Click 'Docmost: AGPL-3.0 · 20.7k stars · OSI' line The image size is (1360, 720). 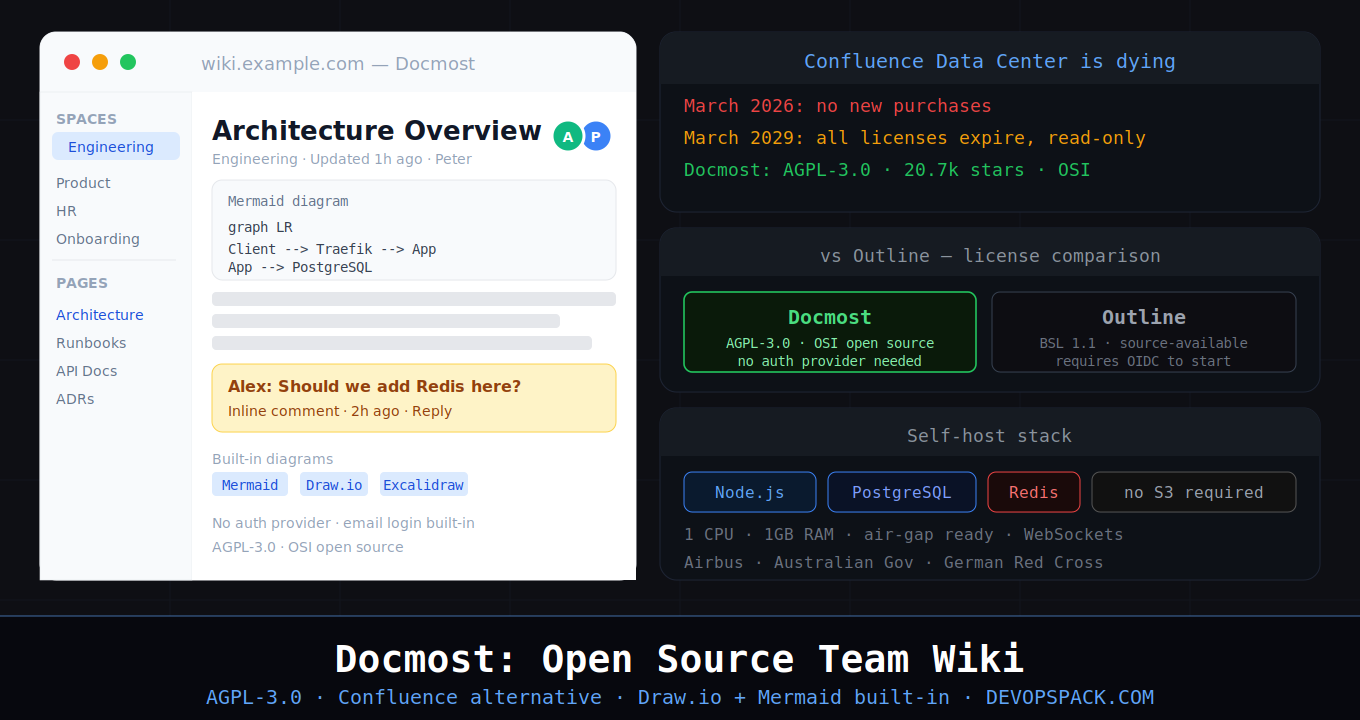pos(887,170)
